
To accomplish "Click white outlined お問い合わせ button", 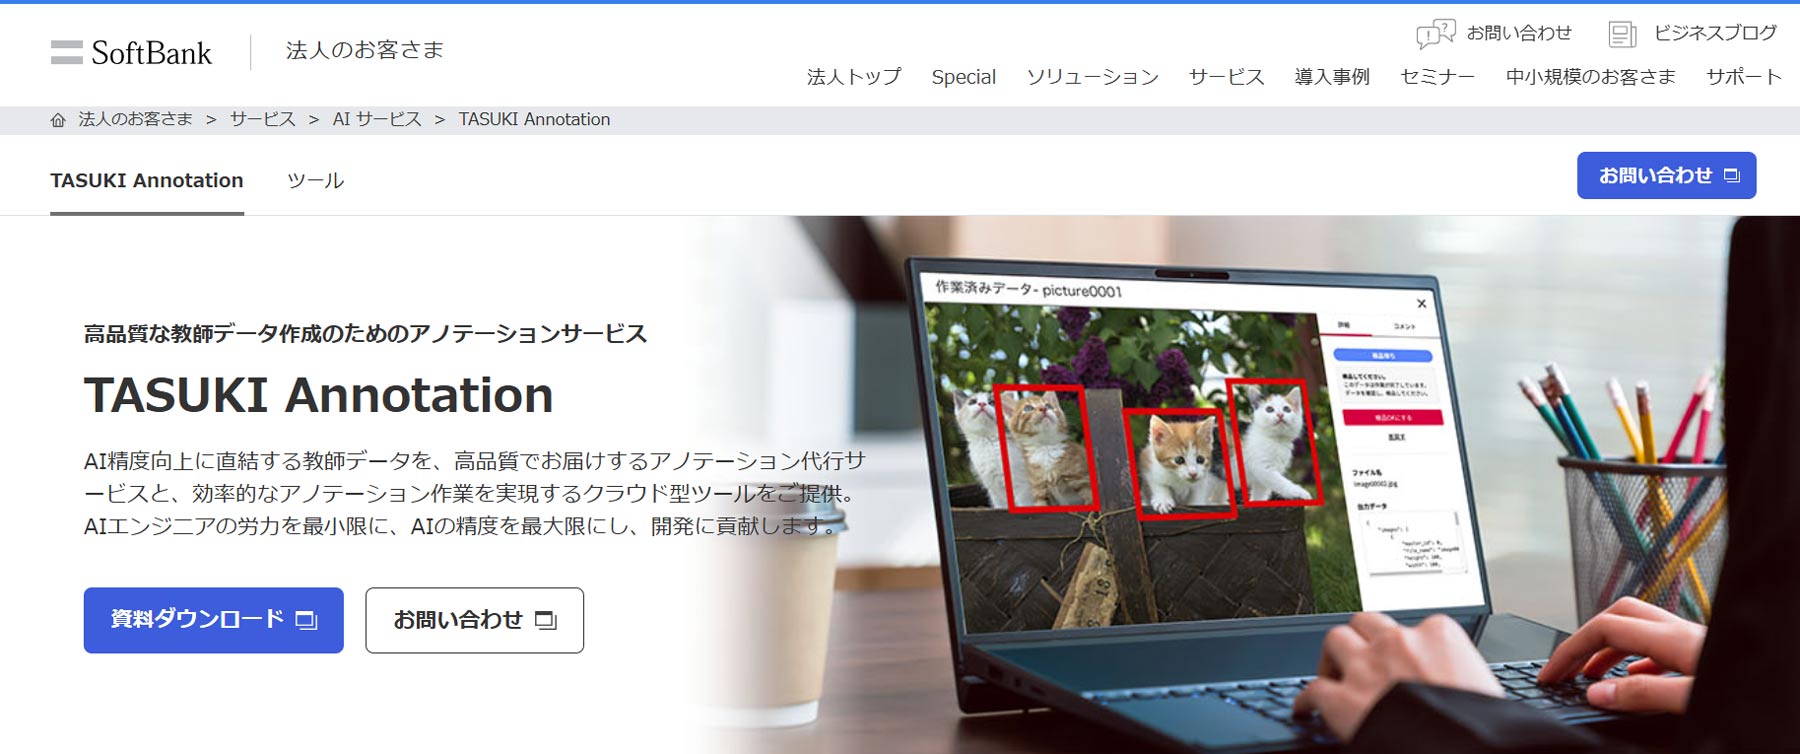I will coord(474,620).
